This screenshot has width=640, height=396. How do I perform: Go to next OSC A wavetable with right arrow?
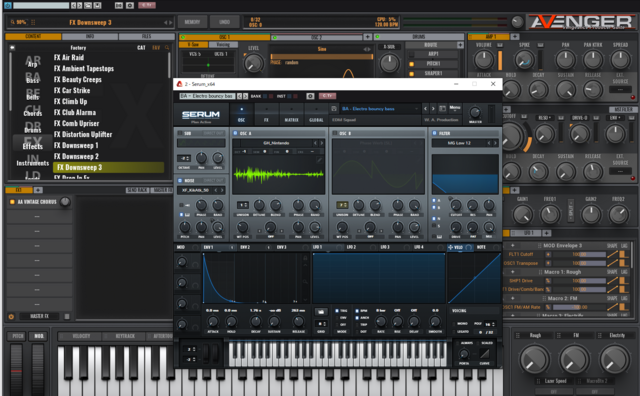(322, 143)
